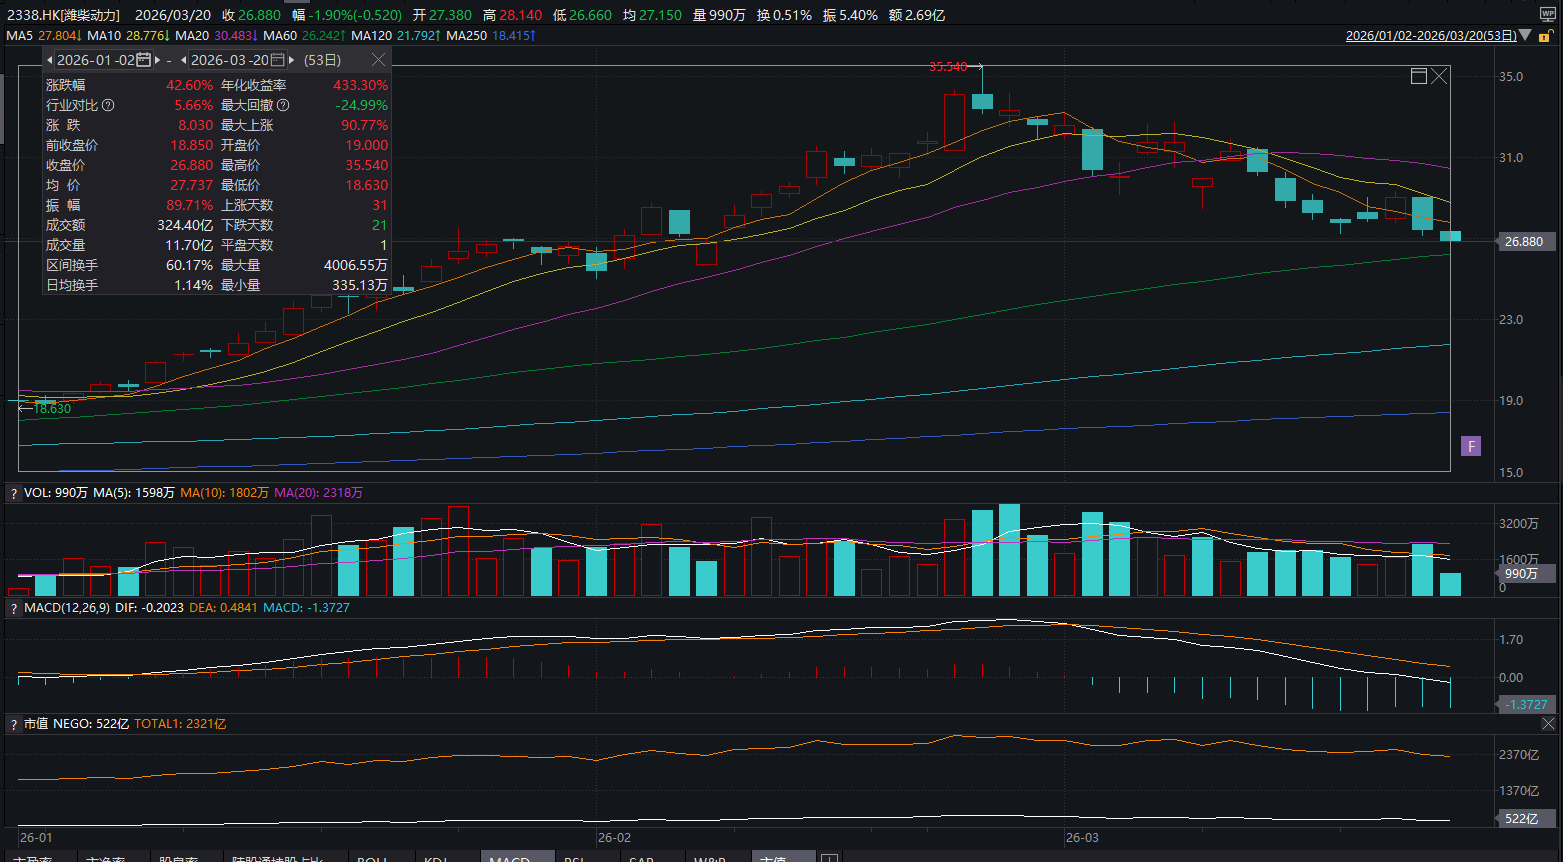Screen dimensions: 1563x862
Task: Close the interval statistics panel
Action: coord(378,60)
